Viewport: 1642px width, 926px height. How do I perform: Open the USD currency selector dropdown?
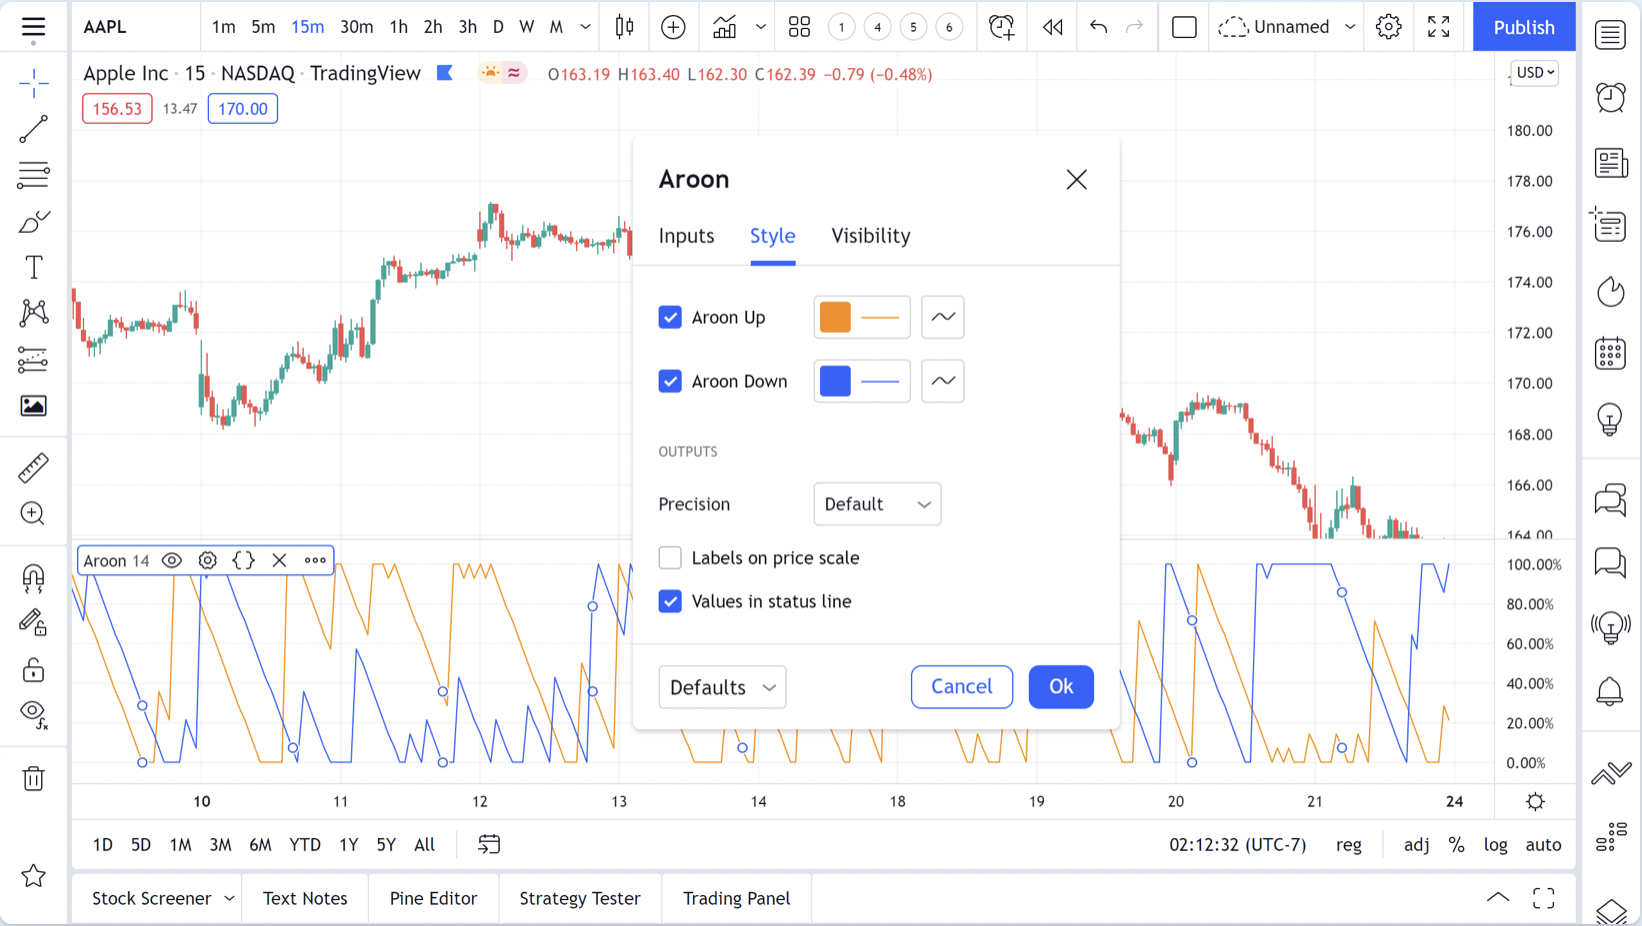pos(1533,73)
